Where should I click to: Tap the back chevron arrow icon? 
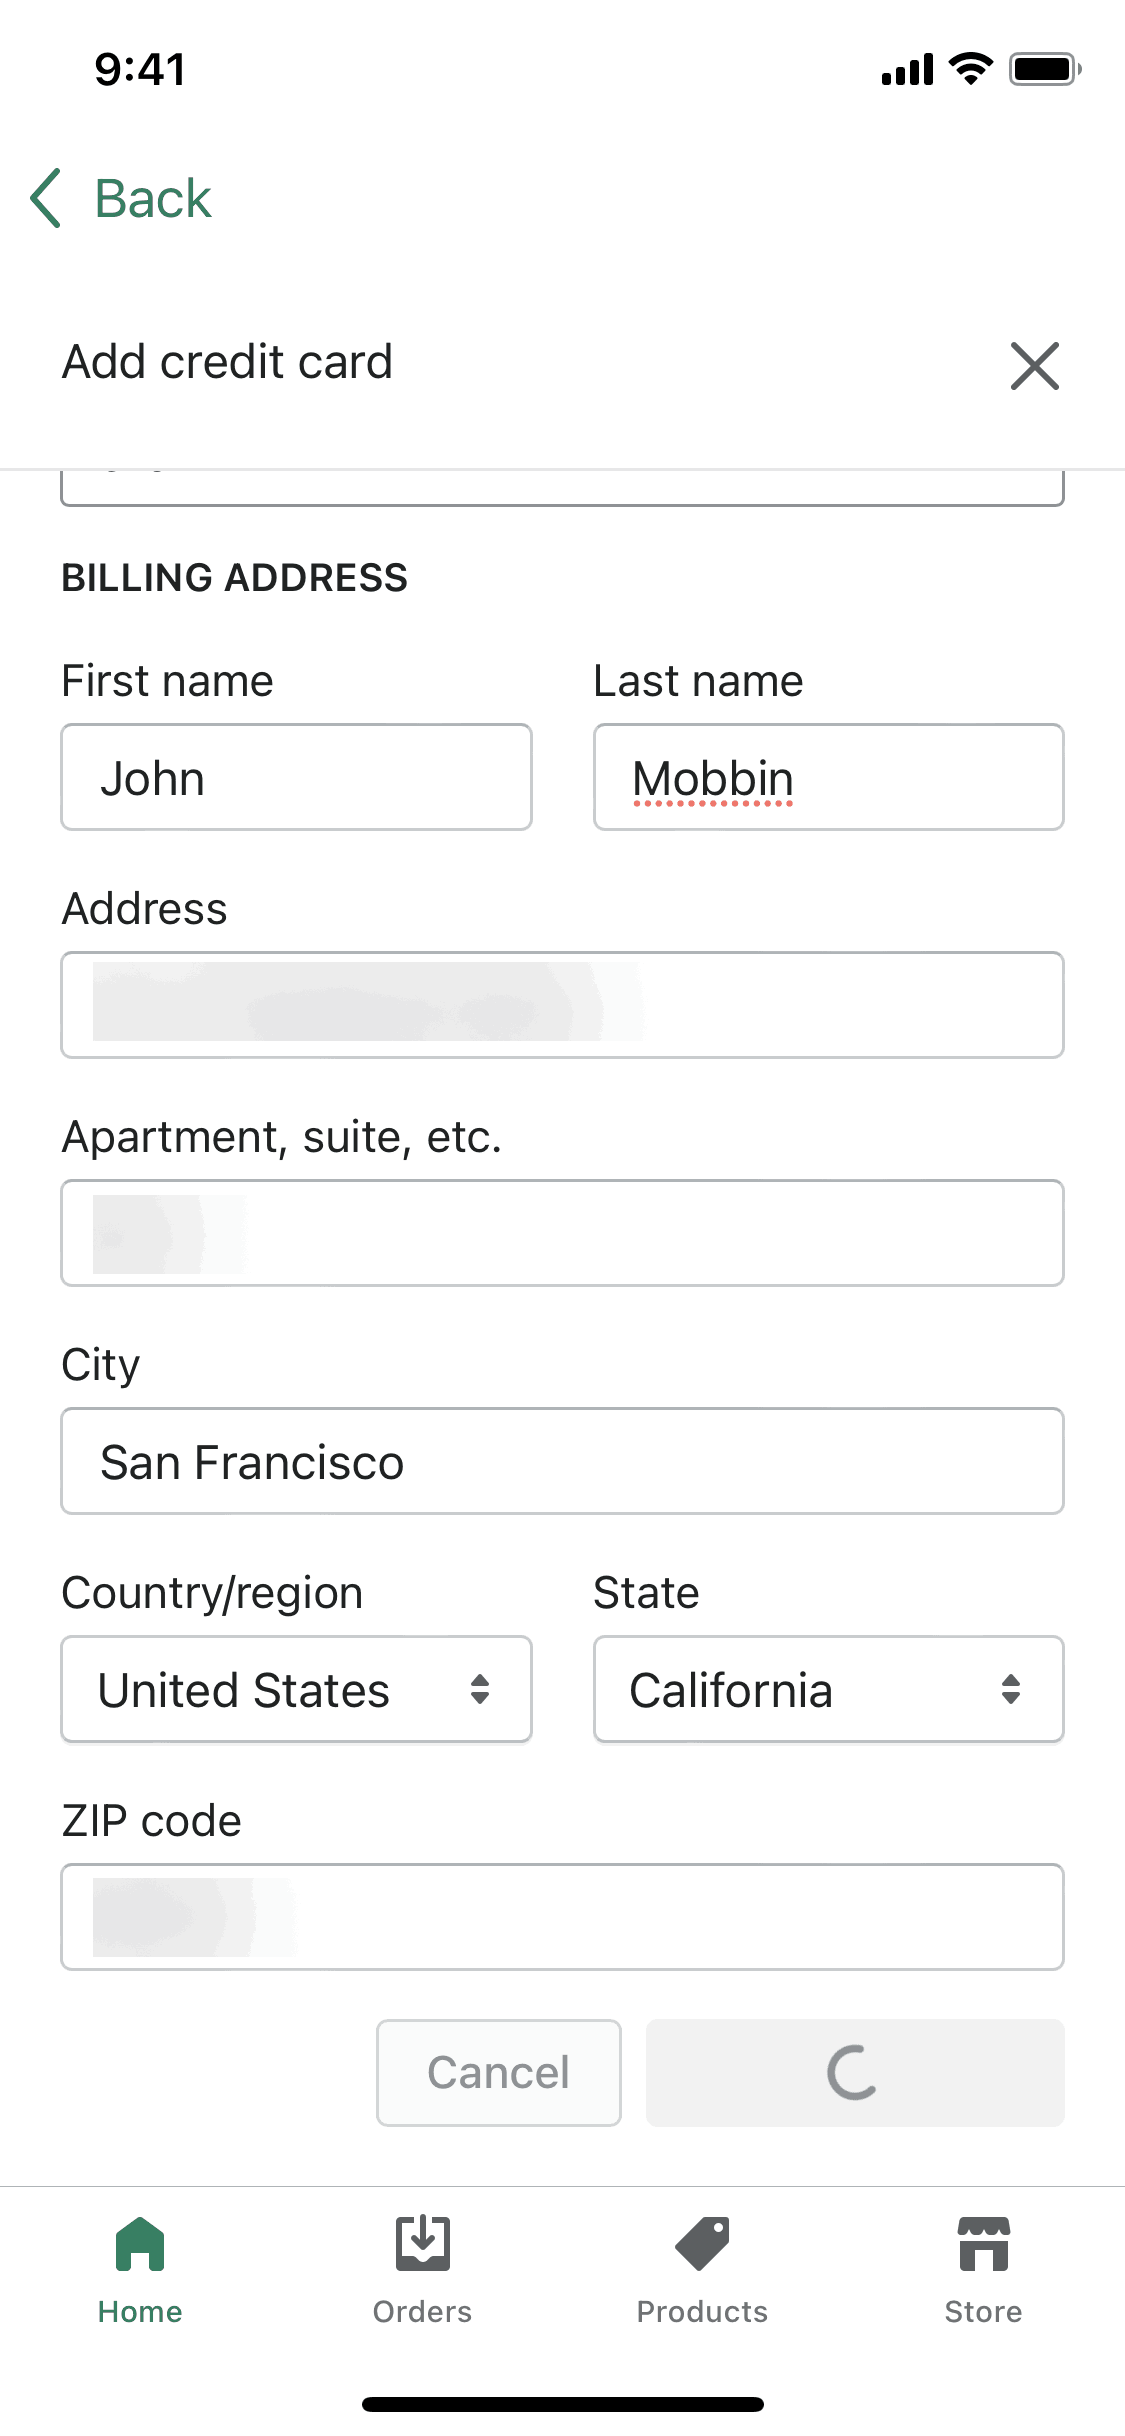point(46,198)
